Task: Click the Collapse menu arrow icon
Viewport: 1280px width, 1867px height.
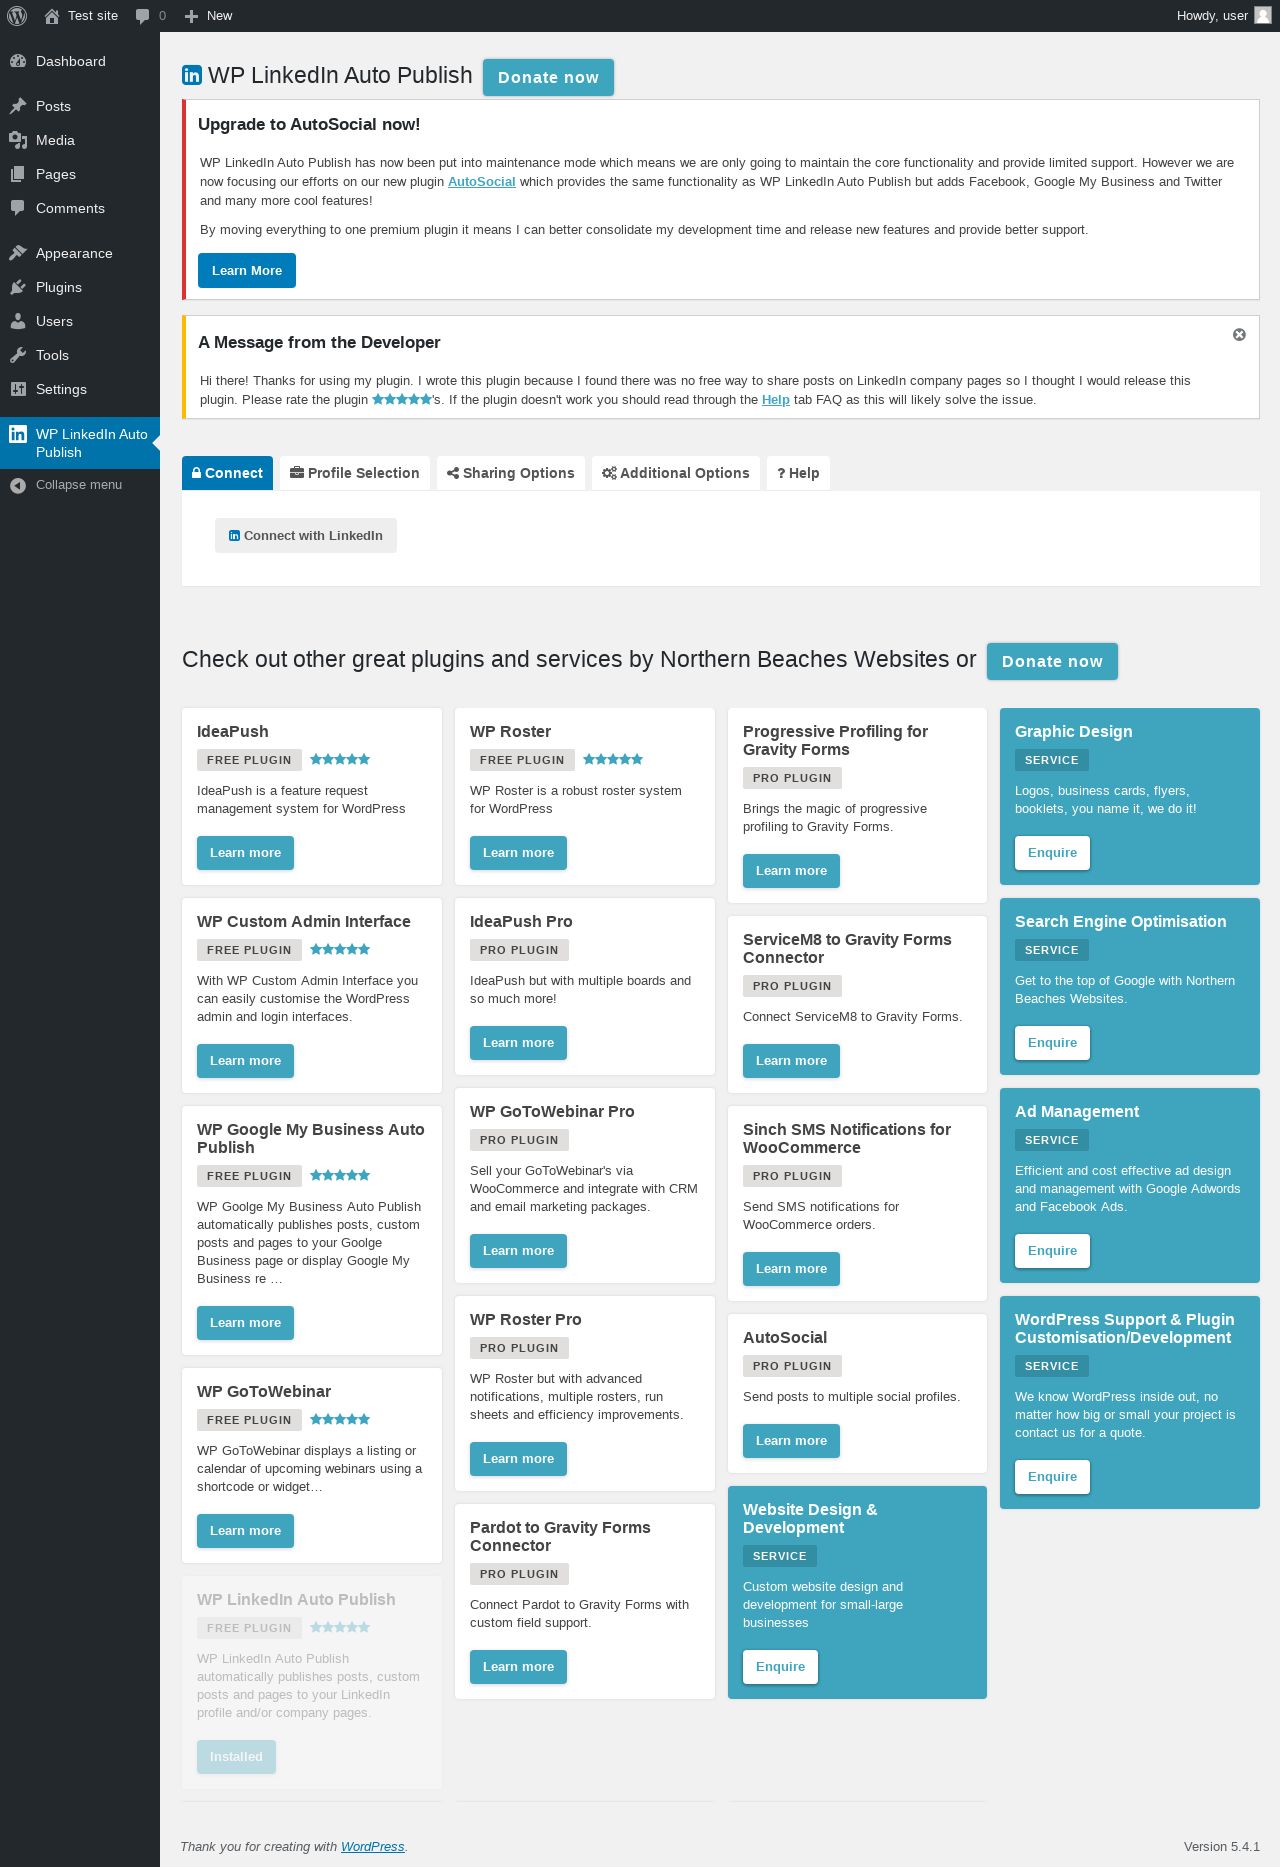Action: coord(18,485)
